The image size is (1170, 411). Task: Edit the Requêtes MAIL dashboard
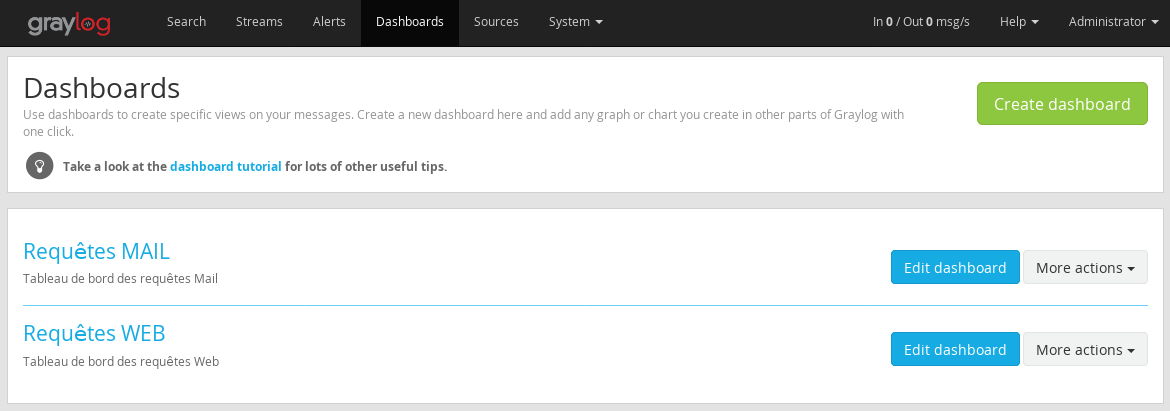(x=955, y=267)
